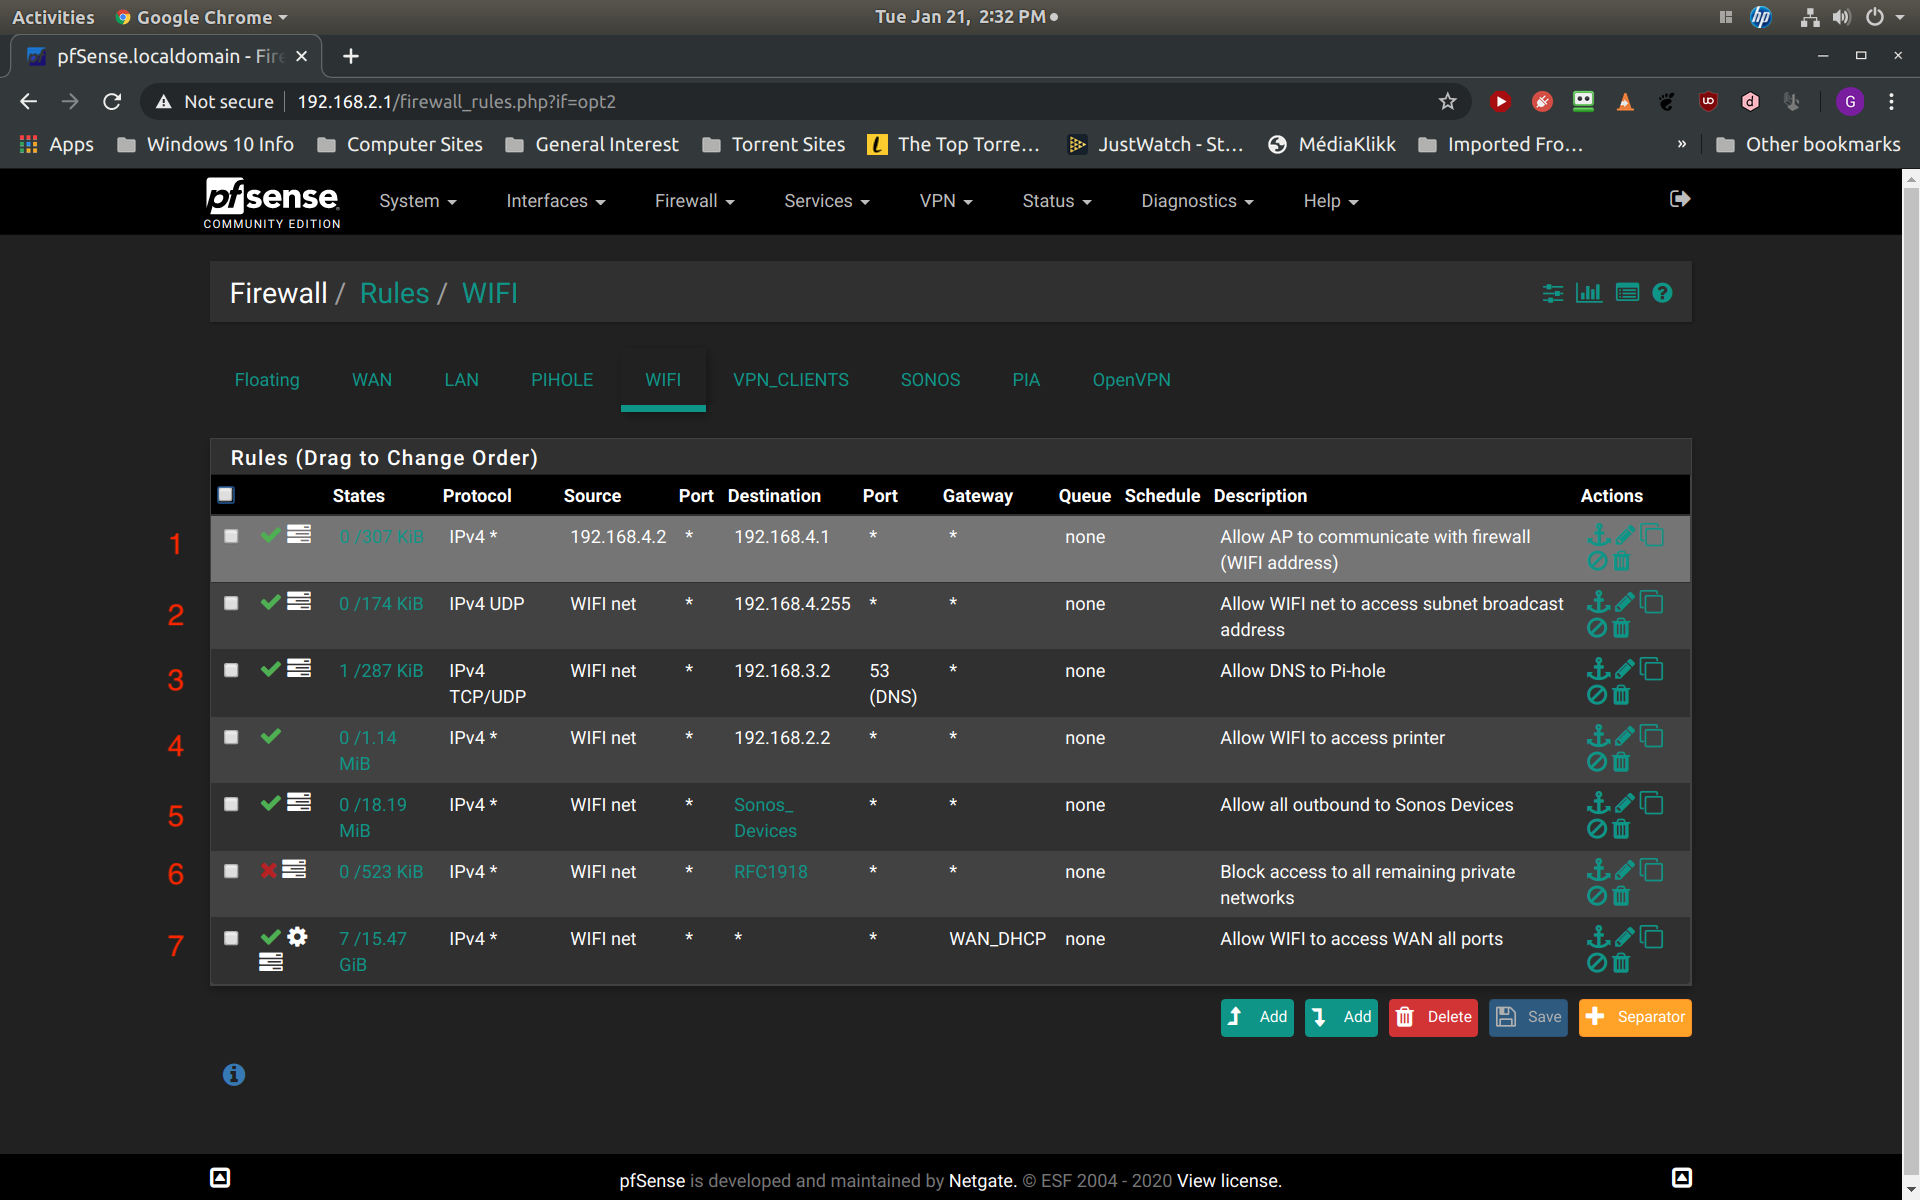The height and width of the screenshot is (1200, 1920).
Task: Reload the page with Chrome refresh button
Action: click(x=112, y=101)
